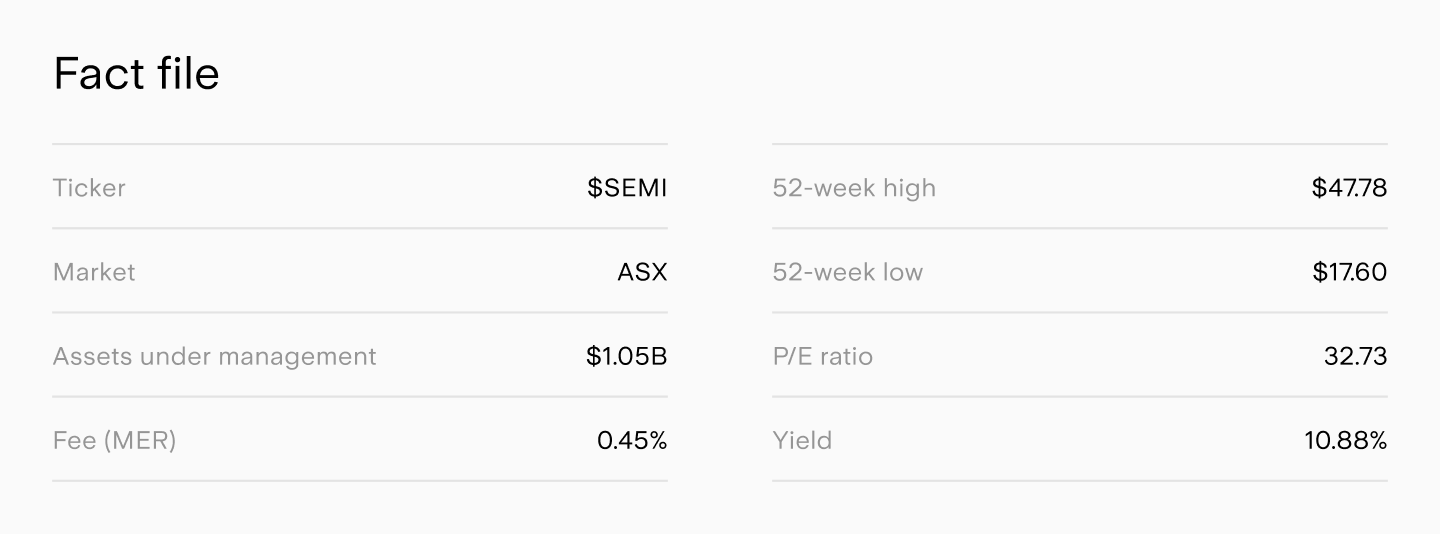Select the Market label

[94, 272]
